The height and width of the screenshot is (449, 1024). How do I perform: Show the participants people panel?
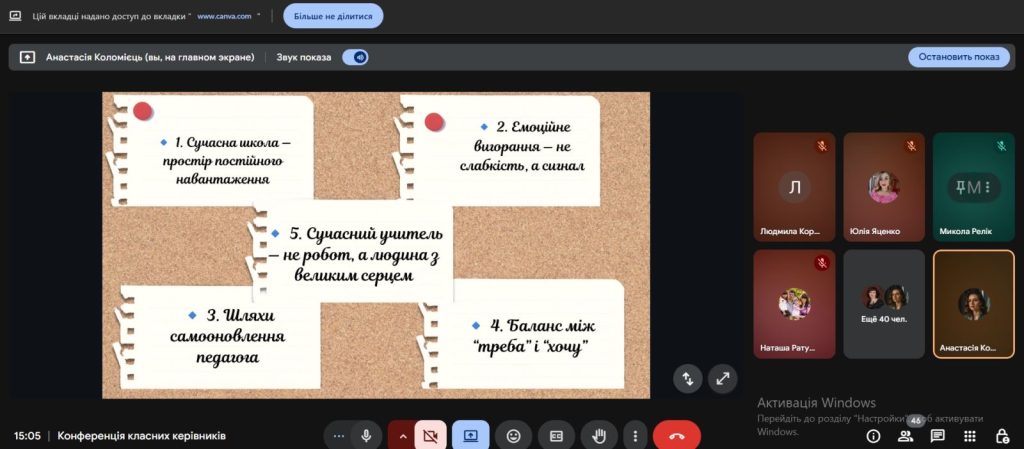tap(905, 436)
